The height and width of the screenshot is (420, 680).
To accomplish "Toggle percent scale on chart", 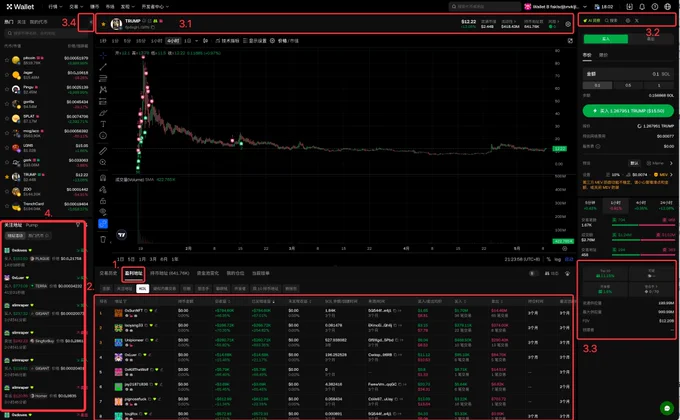I will [x=549, y=259].
